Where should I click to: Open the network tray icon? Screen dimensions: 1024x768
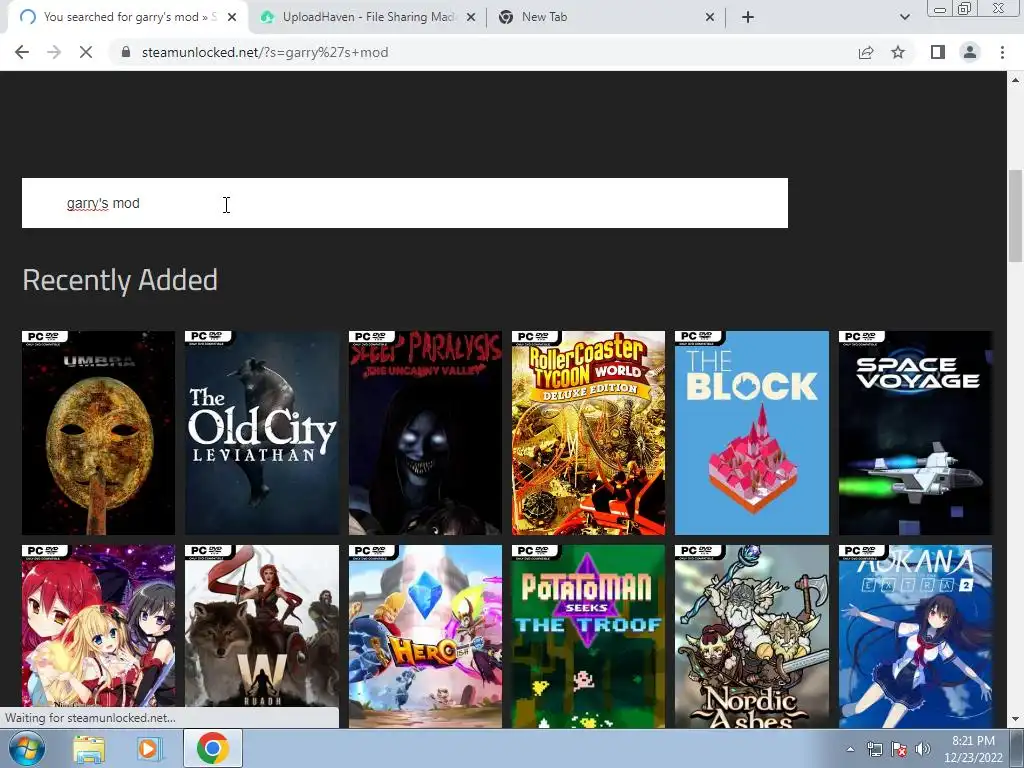click(x=874, y=749)
